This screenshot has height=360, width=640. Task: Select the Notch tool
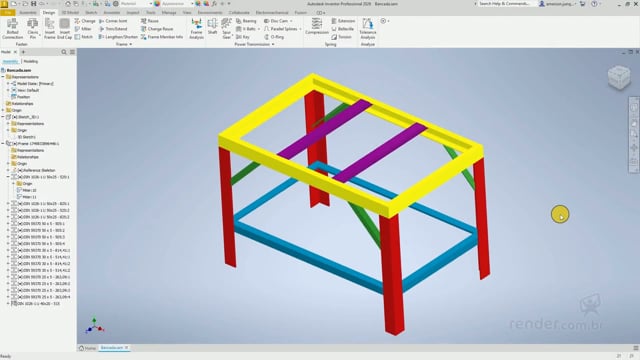pos(84,37)
